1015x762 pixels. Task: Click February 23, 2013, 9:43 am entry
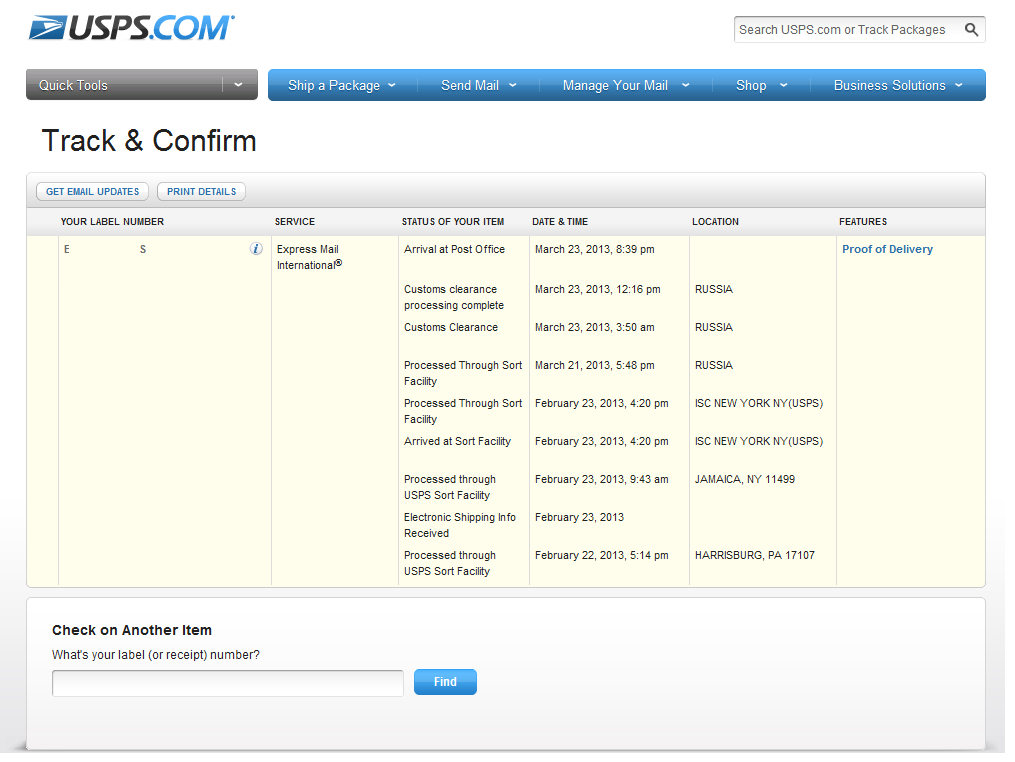(x=601, y=479)
